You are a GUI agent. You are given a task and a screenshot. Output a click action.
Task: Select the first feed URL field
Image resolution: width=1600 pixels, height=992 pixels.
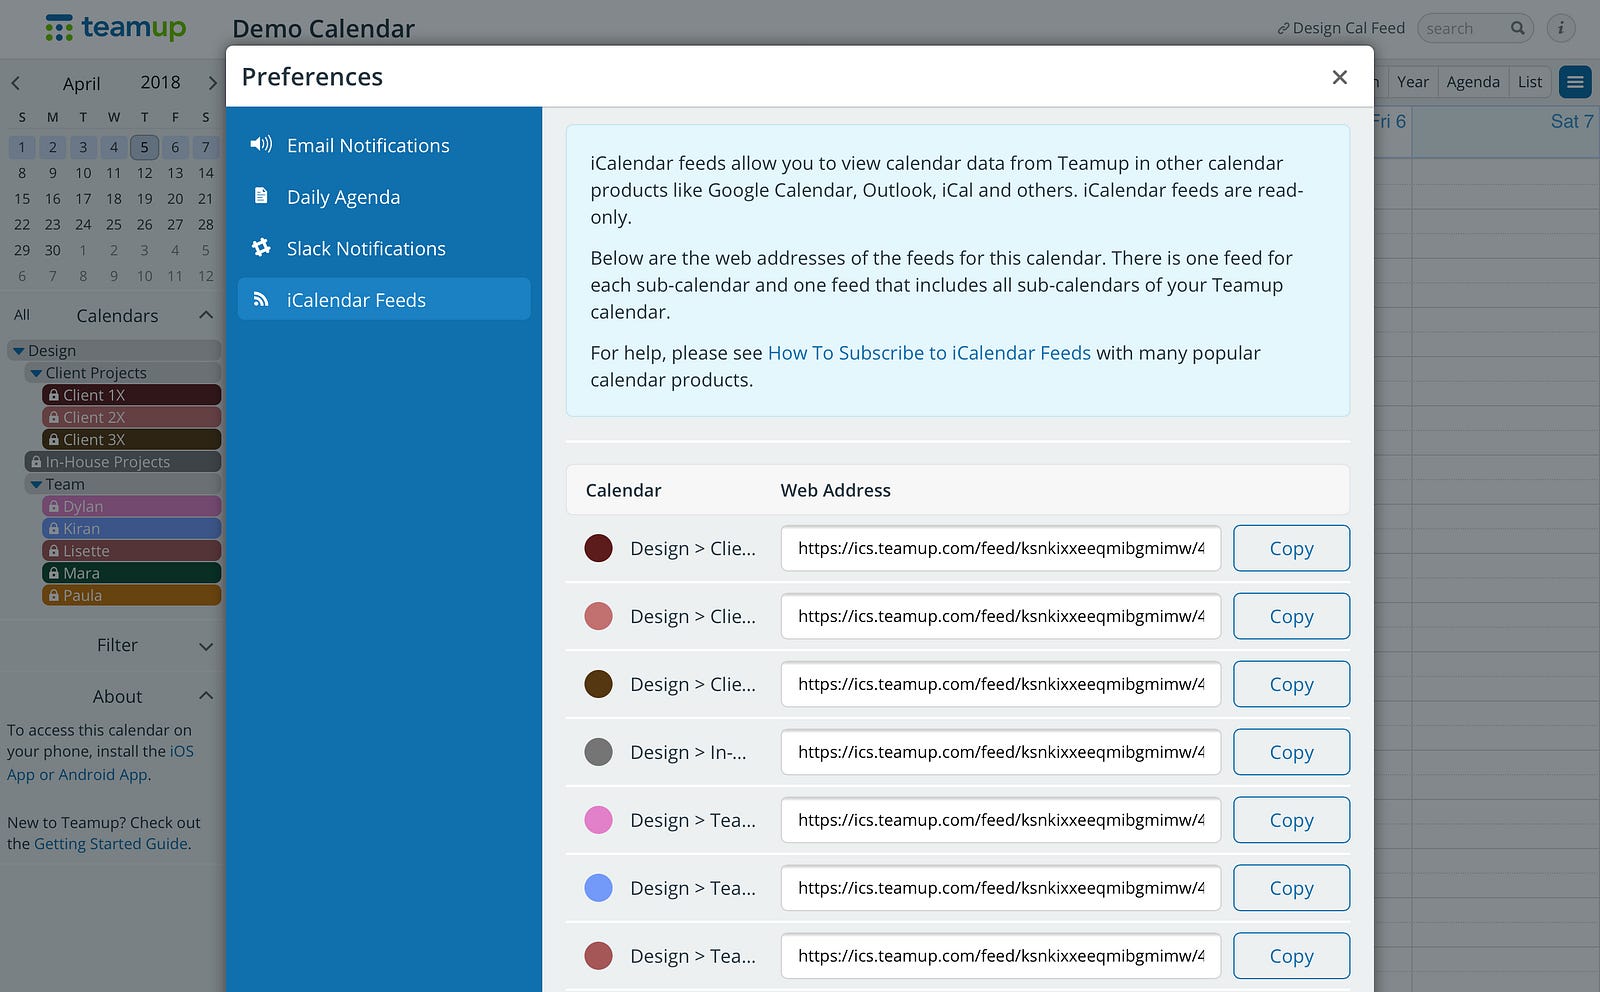(x=1001, y=548)
